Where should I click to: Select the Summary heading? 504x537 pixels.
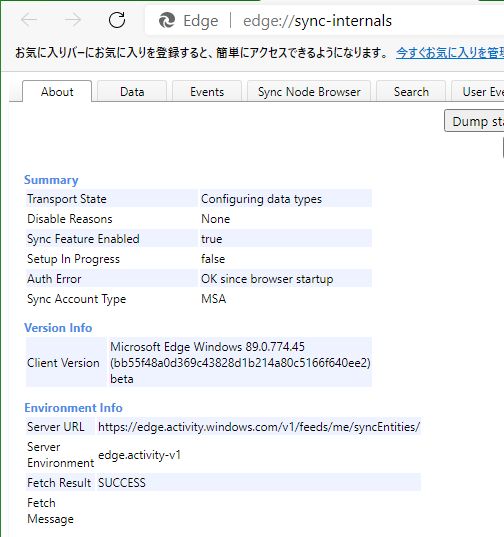[51, 180]
